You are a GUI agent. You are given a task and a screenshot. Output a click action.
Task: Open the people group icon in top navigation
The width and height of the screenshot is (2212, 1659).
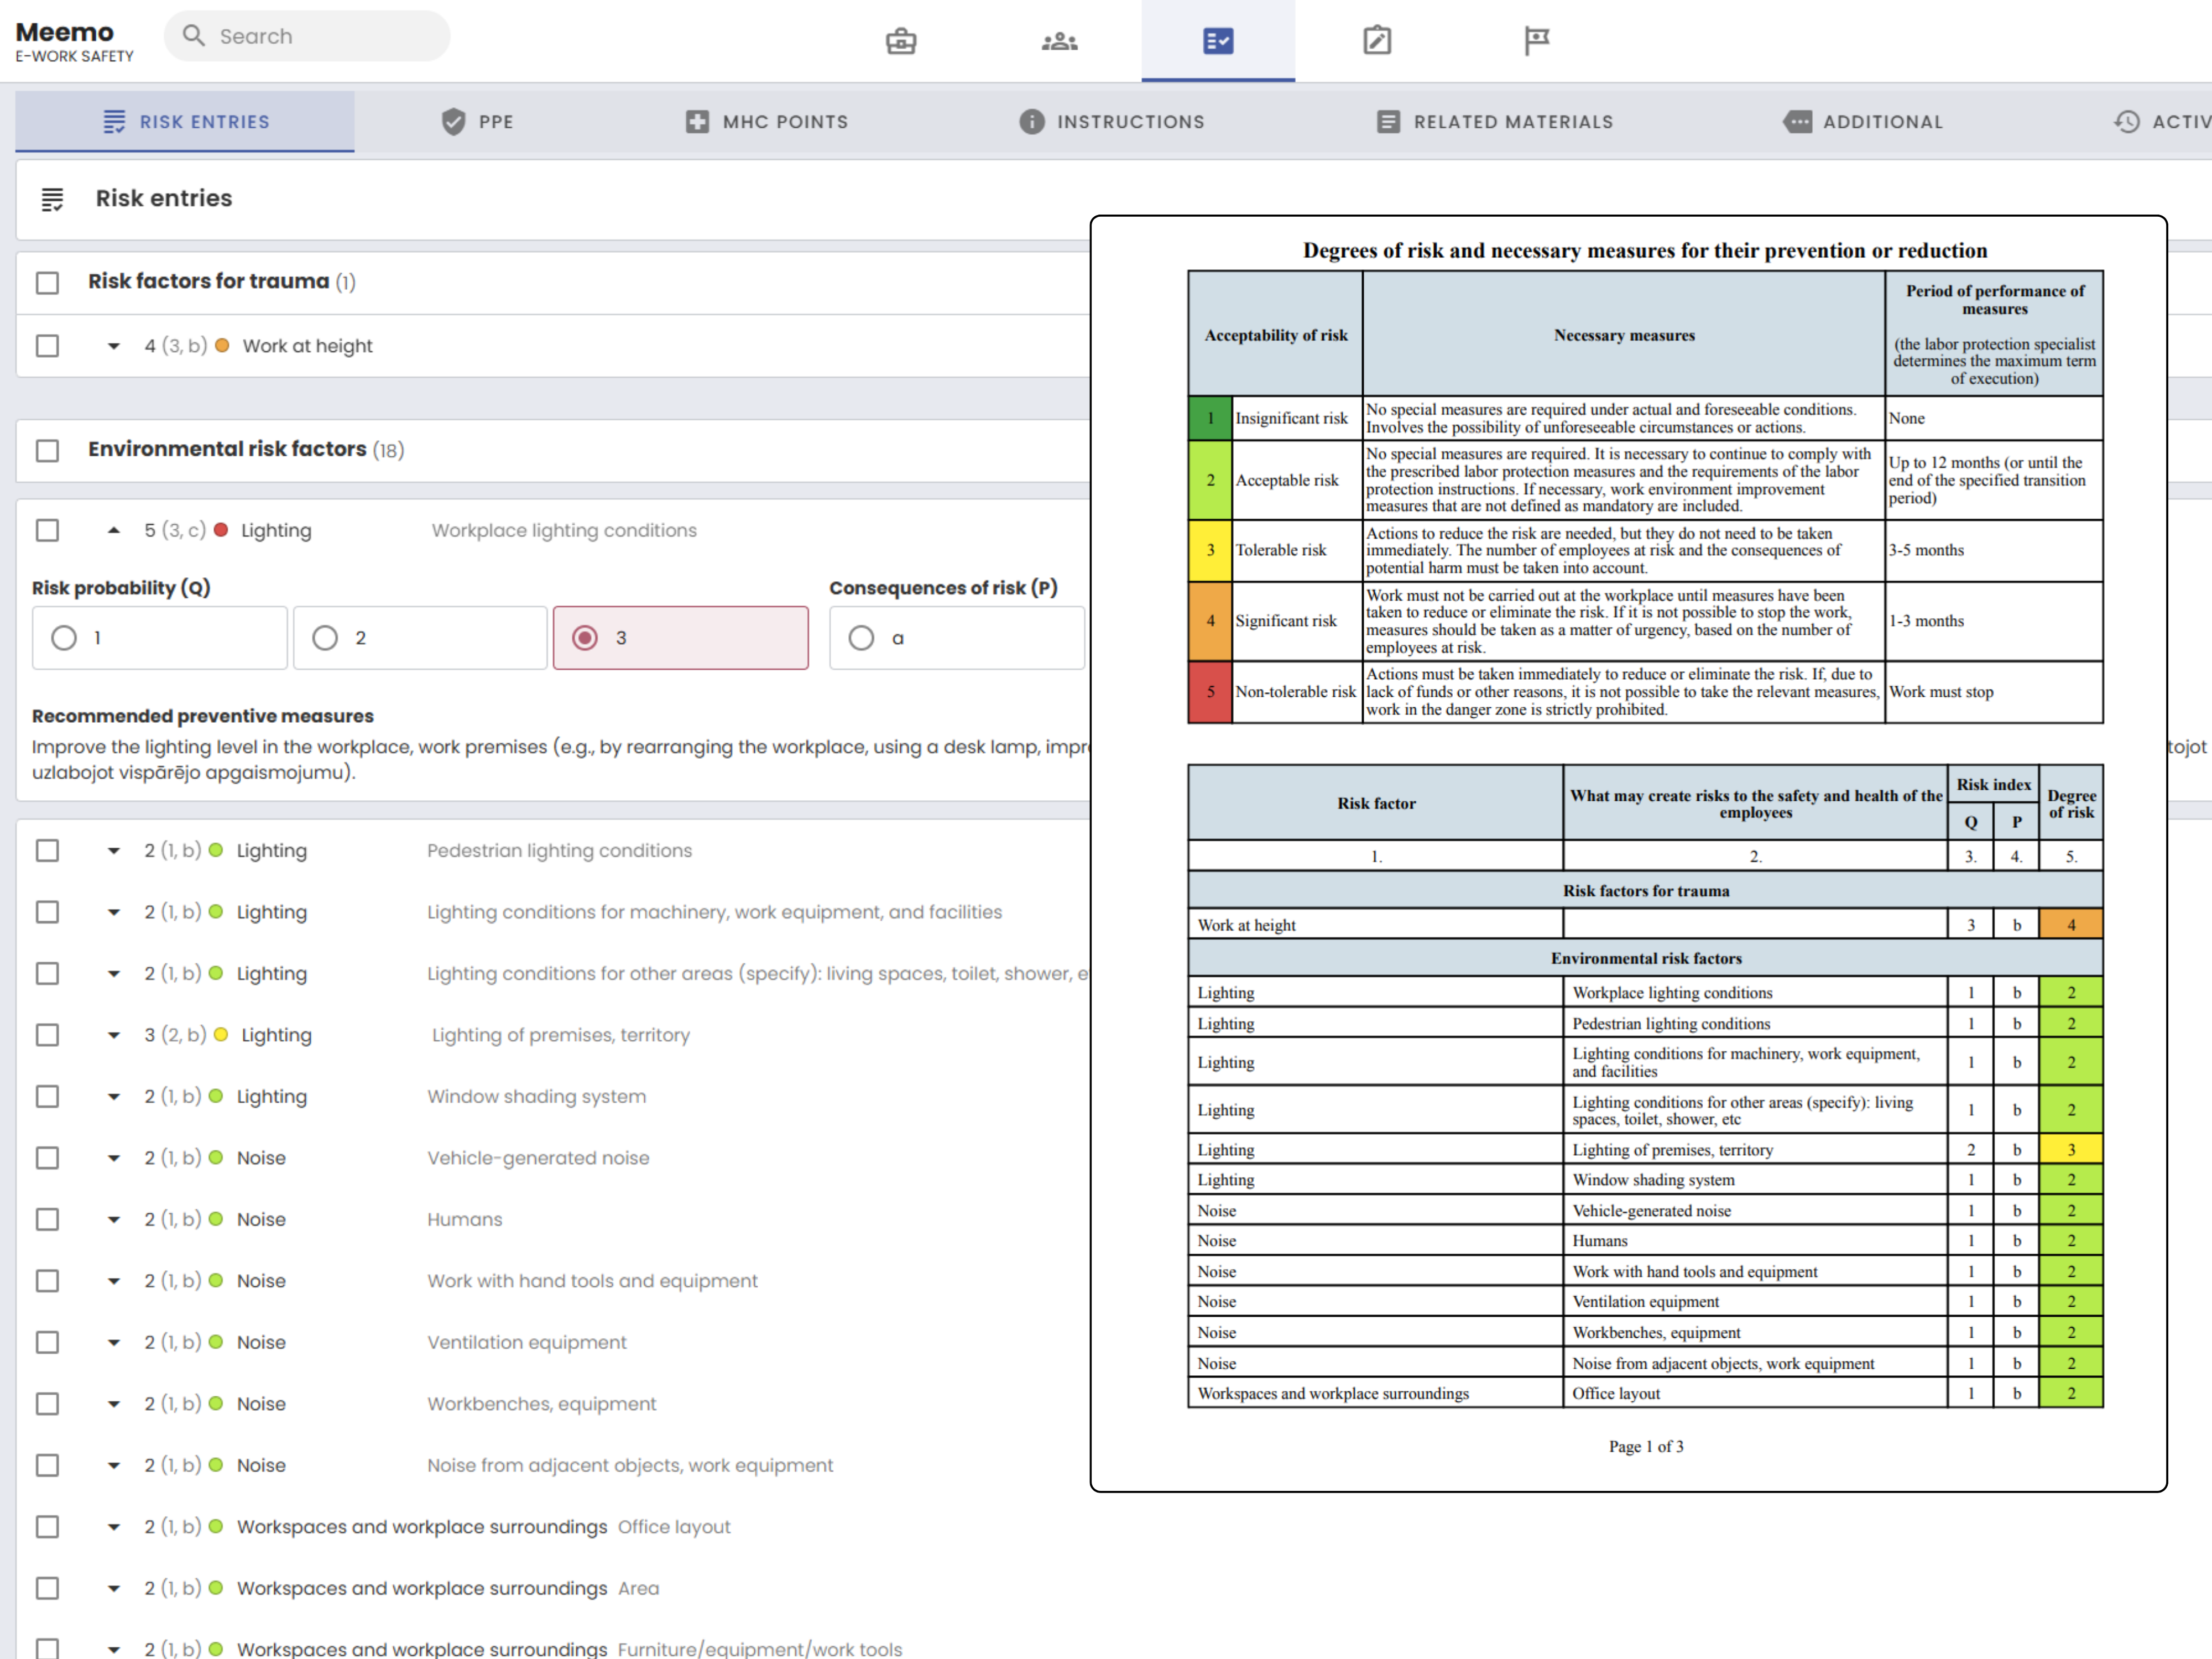[1059, 41]
